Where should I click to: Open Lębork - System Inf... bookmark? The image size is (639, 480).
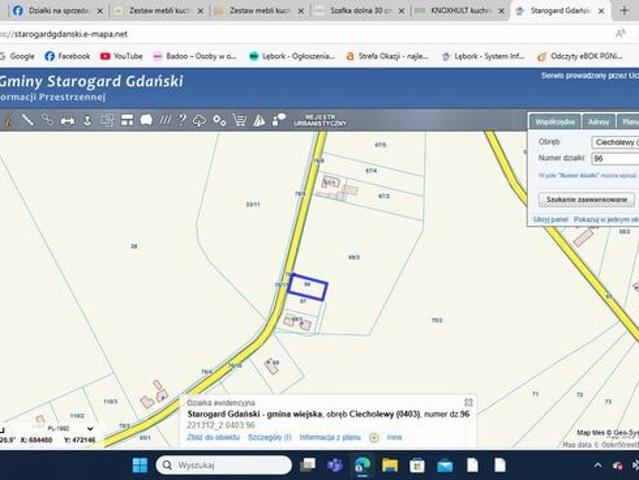[x=483, y=56]
